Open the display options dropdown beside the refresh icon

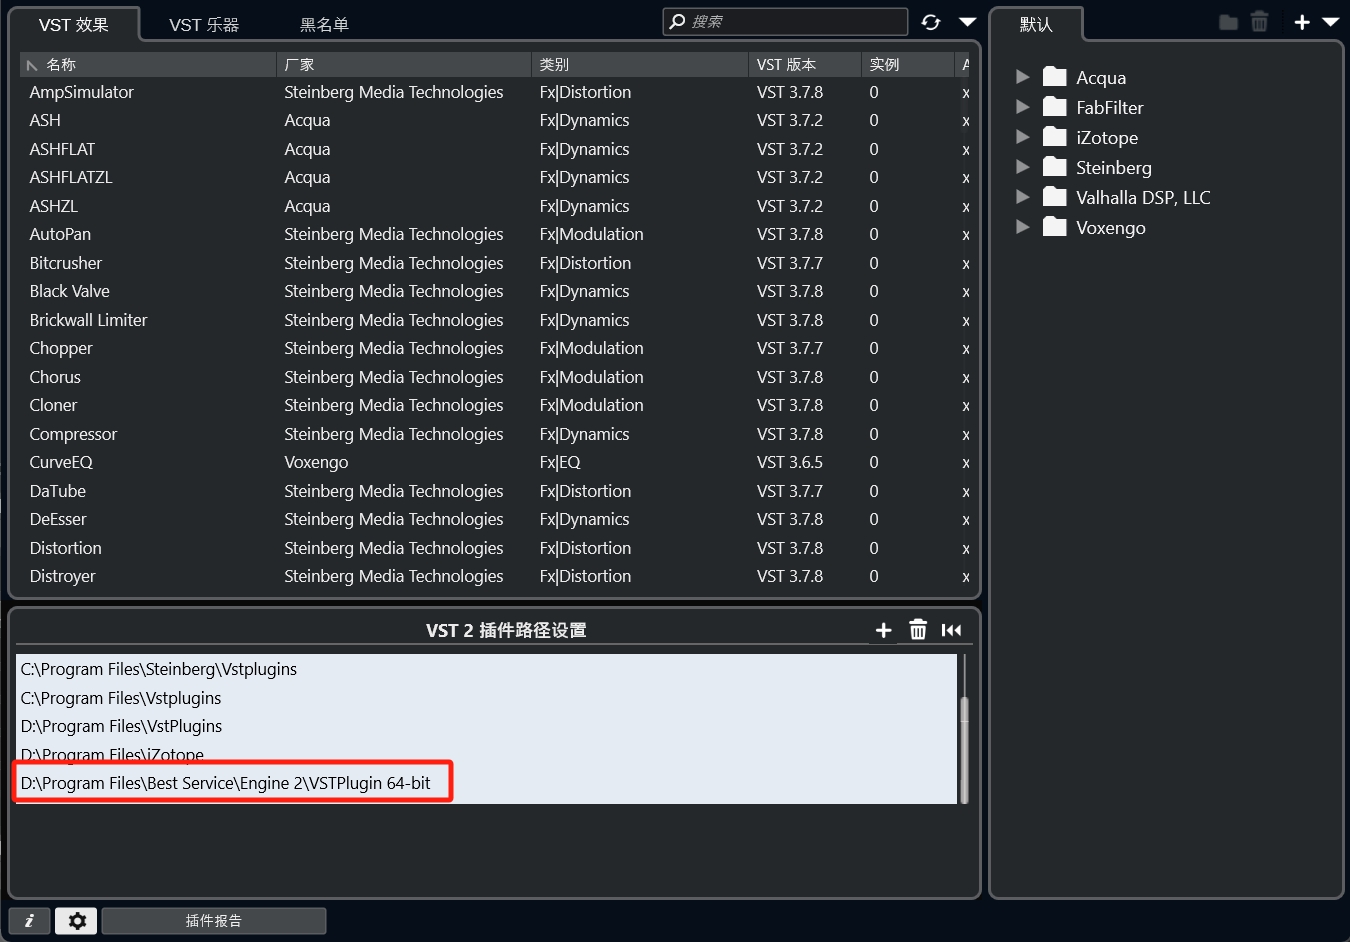pos(965,21)
